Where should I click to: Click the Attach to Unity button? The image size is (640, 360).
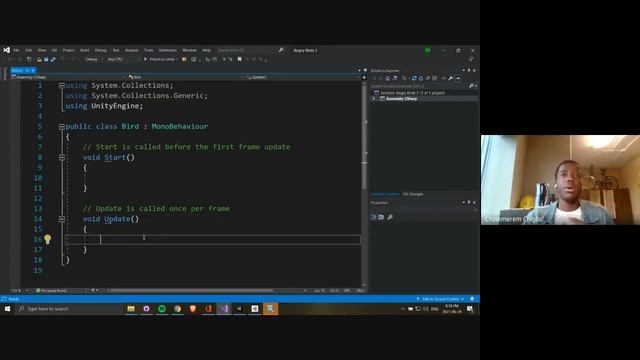tap(160, 60)
